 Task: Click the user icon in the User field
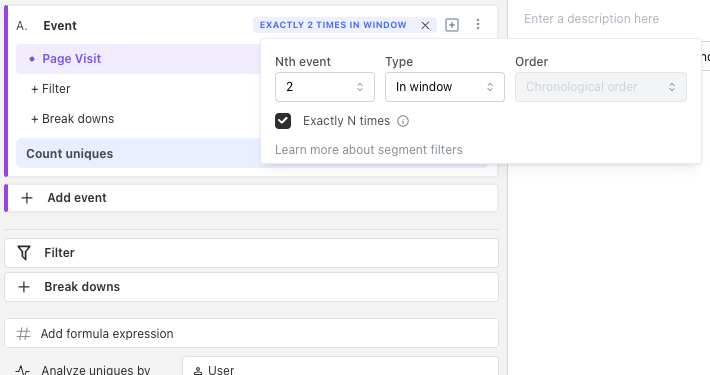[x=198, y=370]
